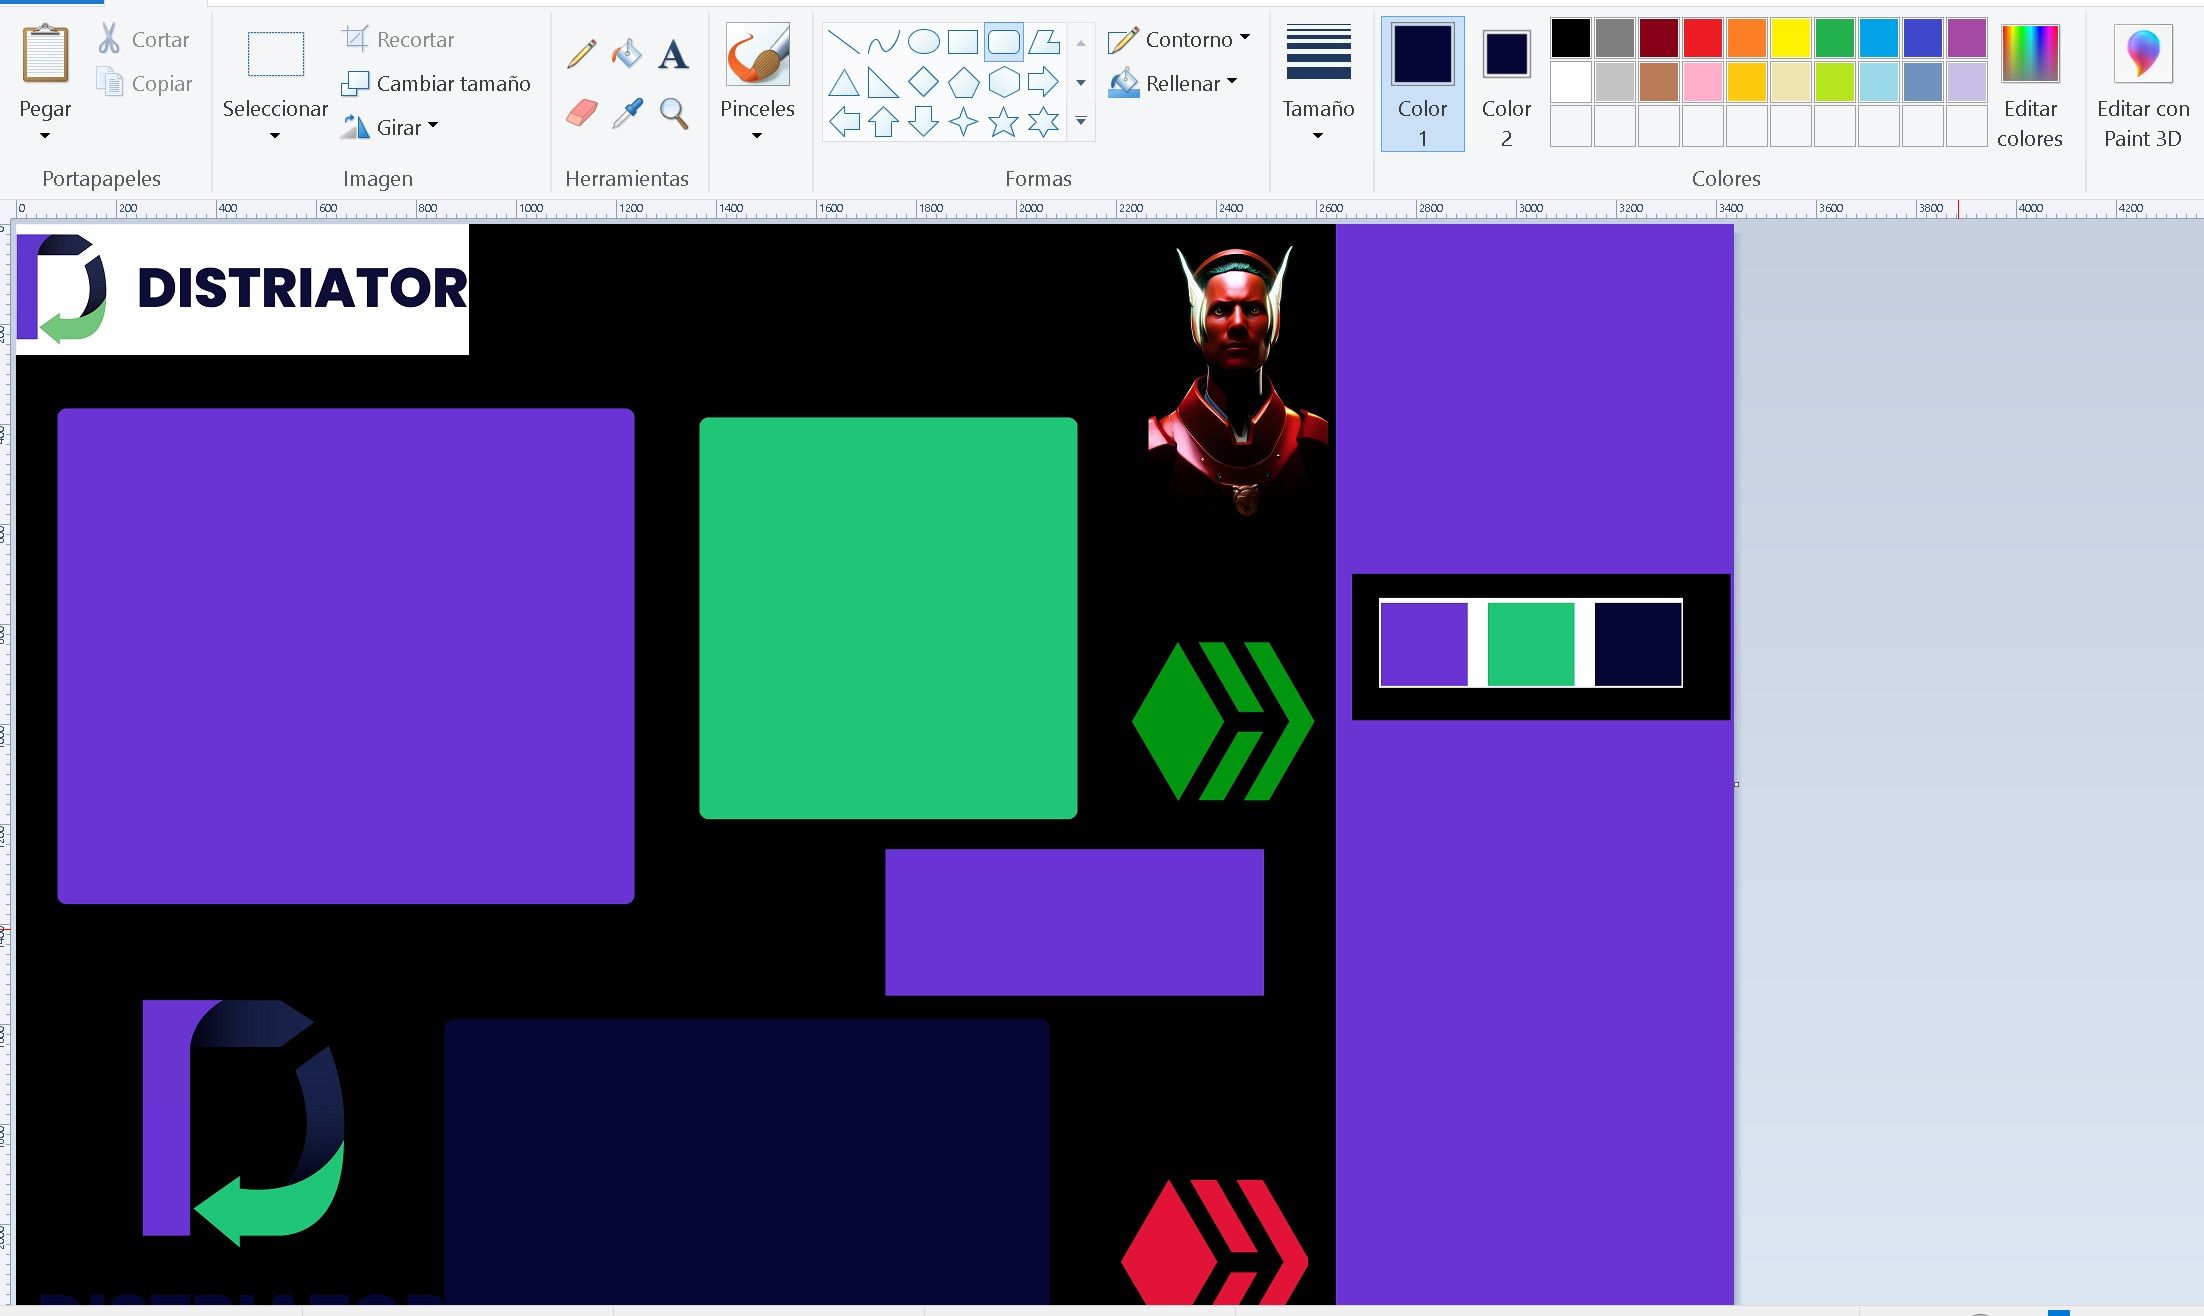Image resolution: width=2204 pixels, height=1316 pixels.
Task: Choose the Up arrow shape
Action: [x=884, y=122]
